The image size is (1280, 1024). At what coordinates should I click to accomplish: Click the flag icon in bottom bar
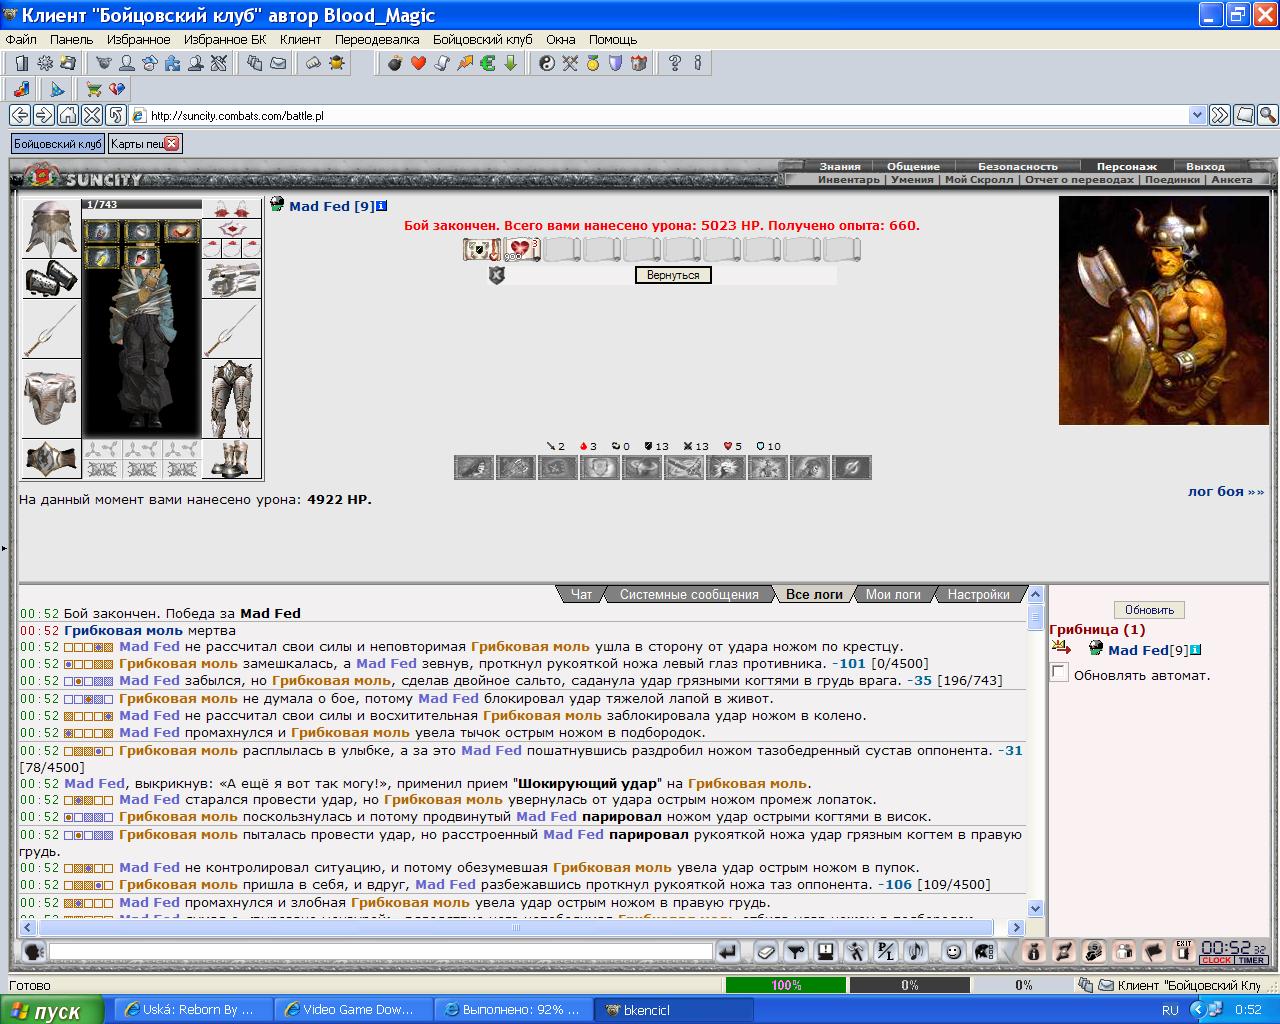coord(1154,951)
